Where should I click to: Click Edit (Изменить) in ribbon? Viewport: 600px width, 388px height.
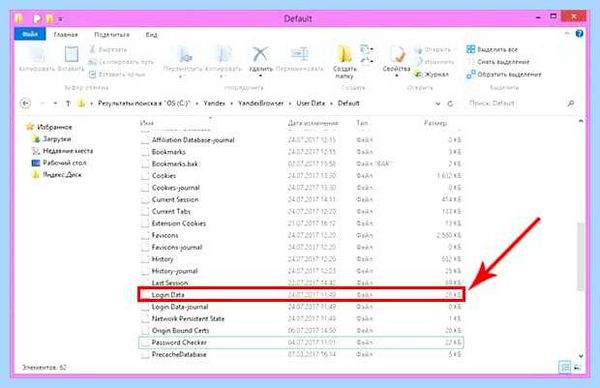click(434, 62)
